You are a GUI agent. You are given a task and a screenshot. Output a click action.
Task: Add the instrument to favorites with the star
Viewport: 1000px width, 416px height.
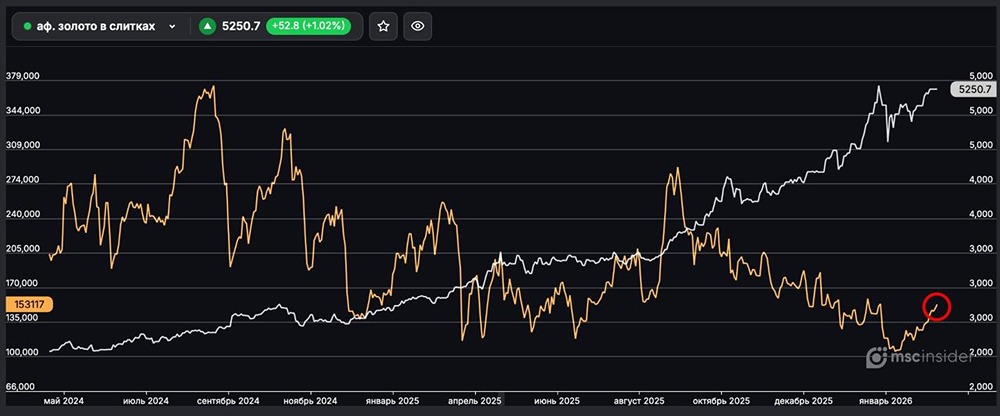(384, 27)
